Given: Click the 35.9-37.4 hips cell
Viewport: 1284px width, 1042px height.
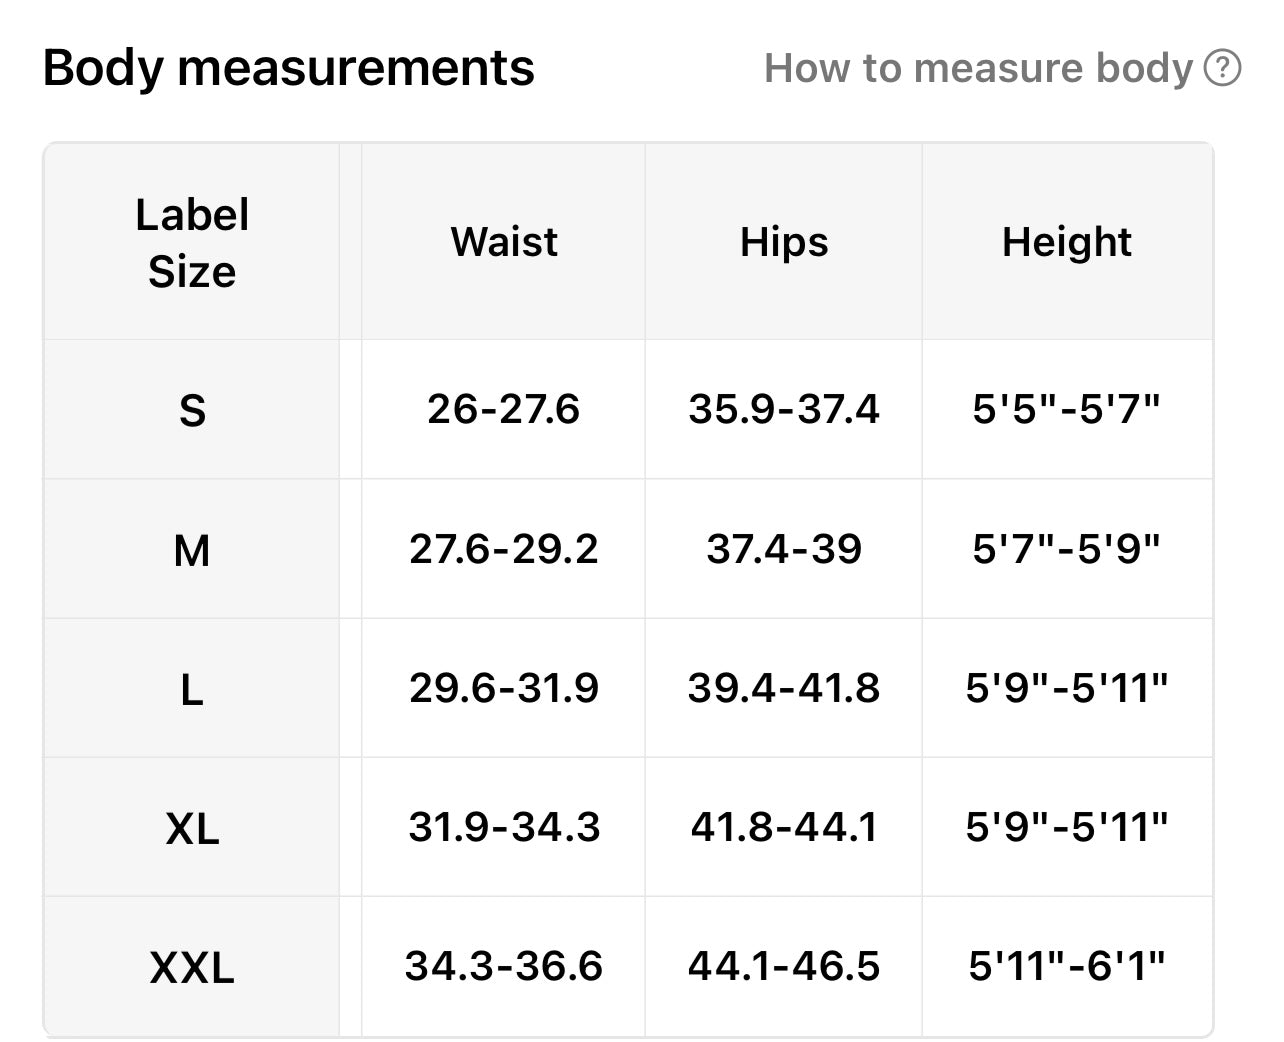Looking at the screenshot, I should [x=784, y=409].
